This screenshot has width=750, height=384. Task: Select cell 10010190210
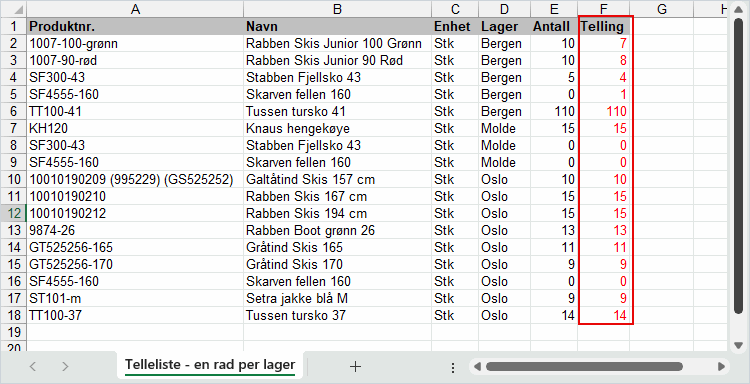[135, 196]
